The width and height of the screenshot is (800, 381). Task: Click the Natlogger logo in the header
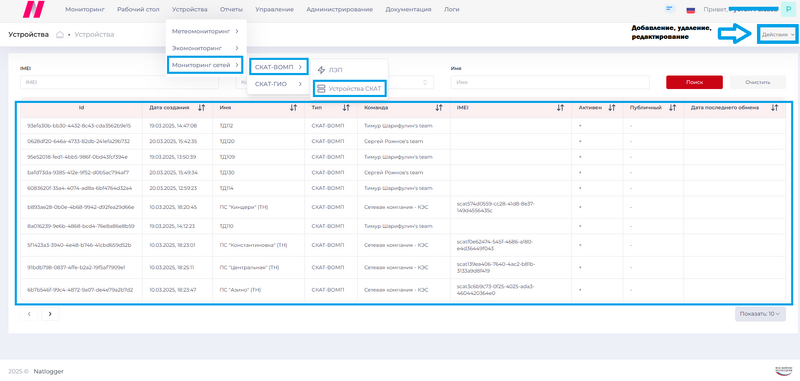(34, 9)
